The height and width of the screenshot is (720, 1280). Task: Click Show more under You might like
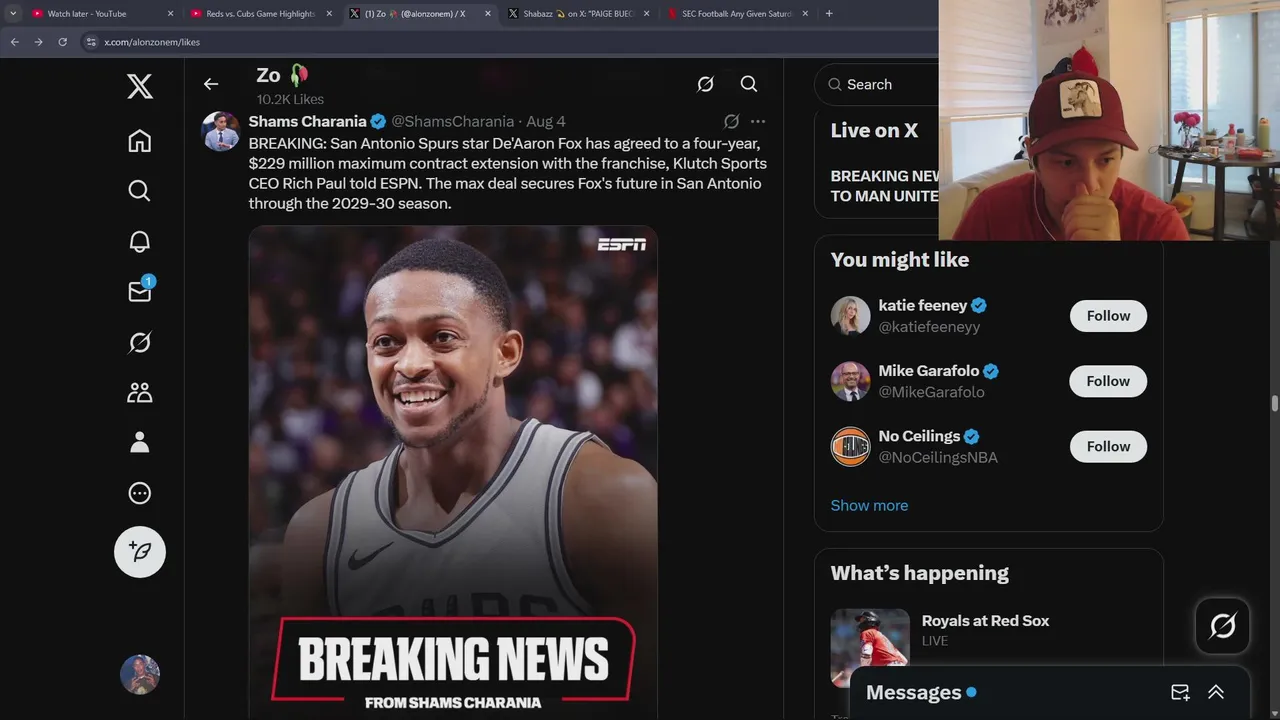pyautogui.click(x=869, y=505)
